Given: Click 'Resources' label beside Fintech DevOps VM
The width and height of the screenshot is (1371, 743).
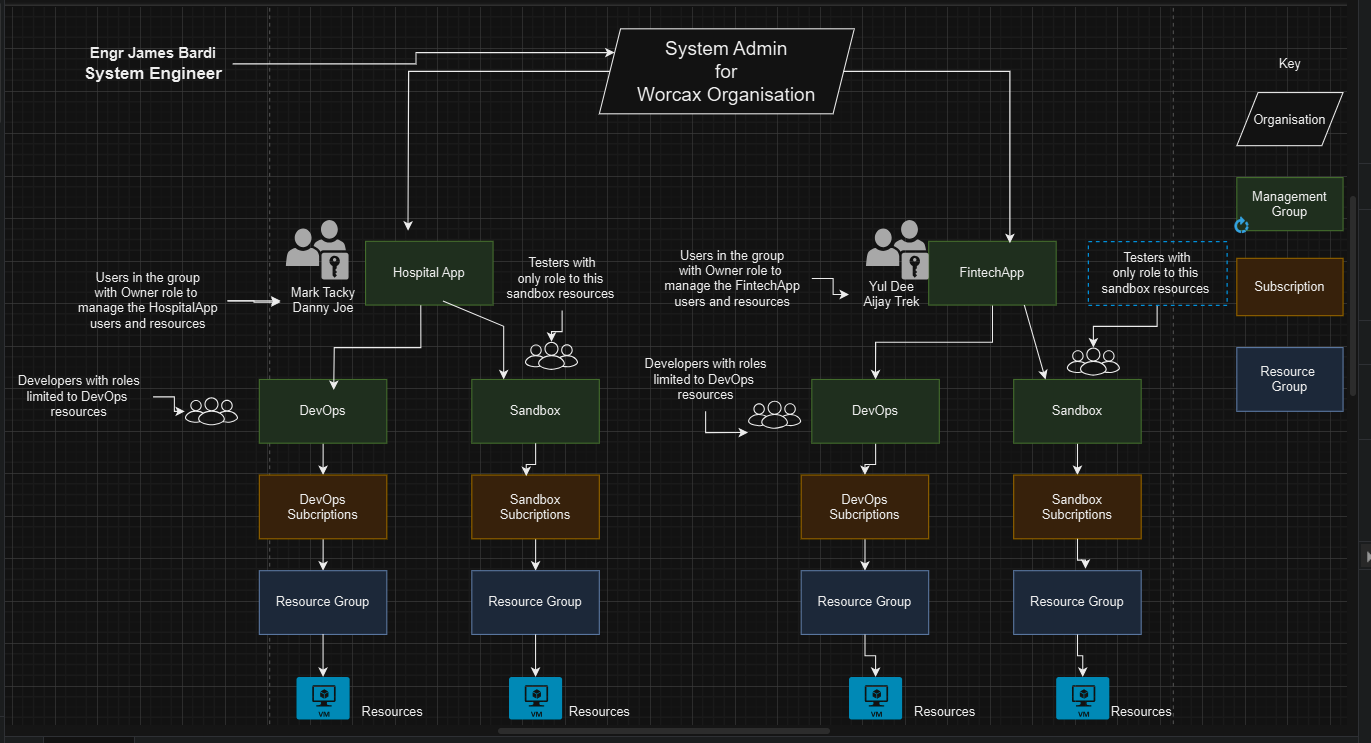Looking at the screenshot, I should coord(944,712).
